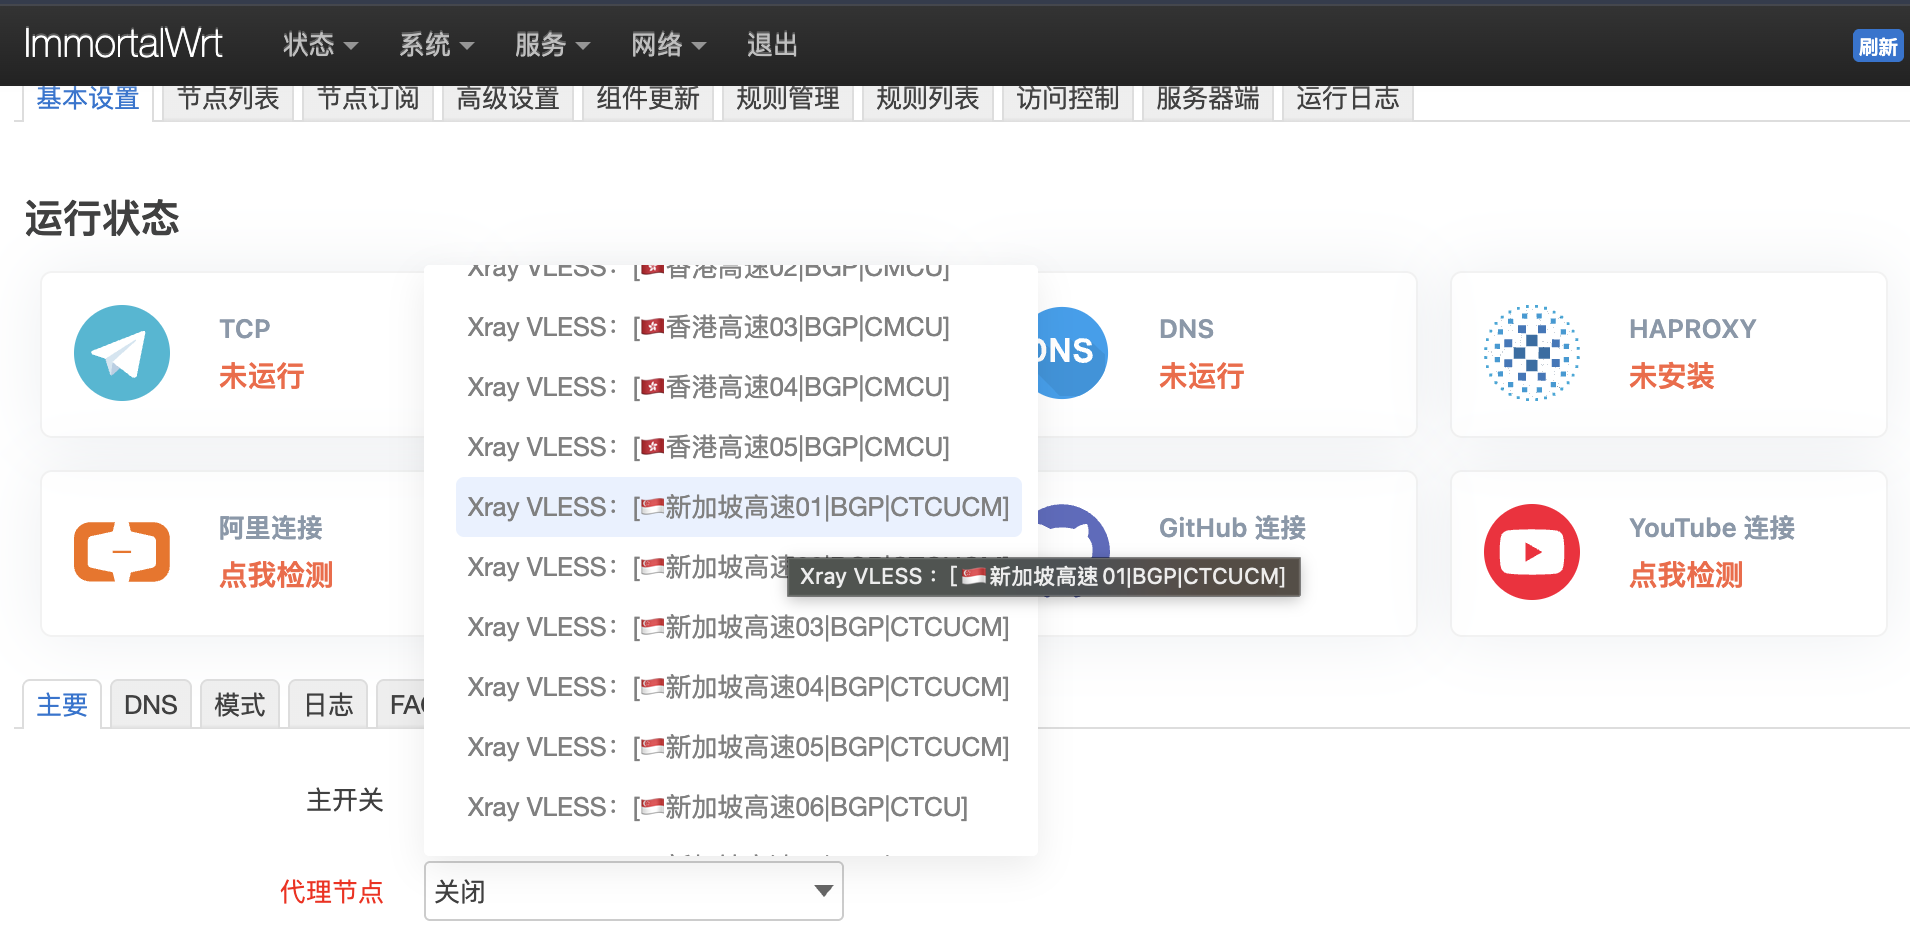This screenshot has height=952, width=1910.
Task: Switch to the 基本设置 tab
Action: (88, 100)
